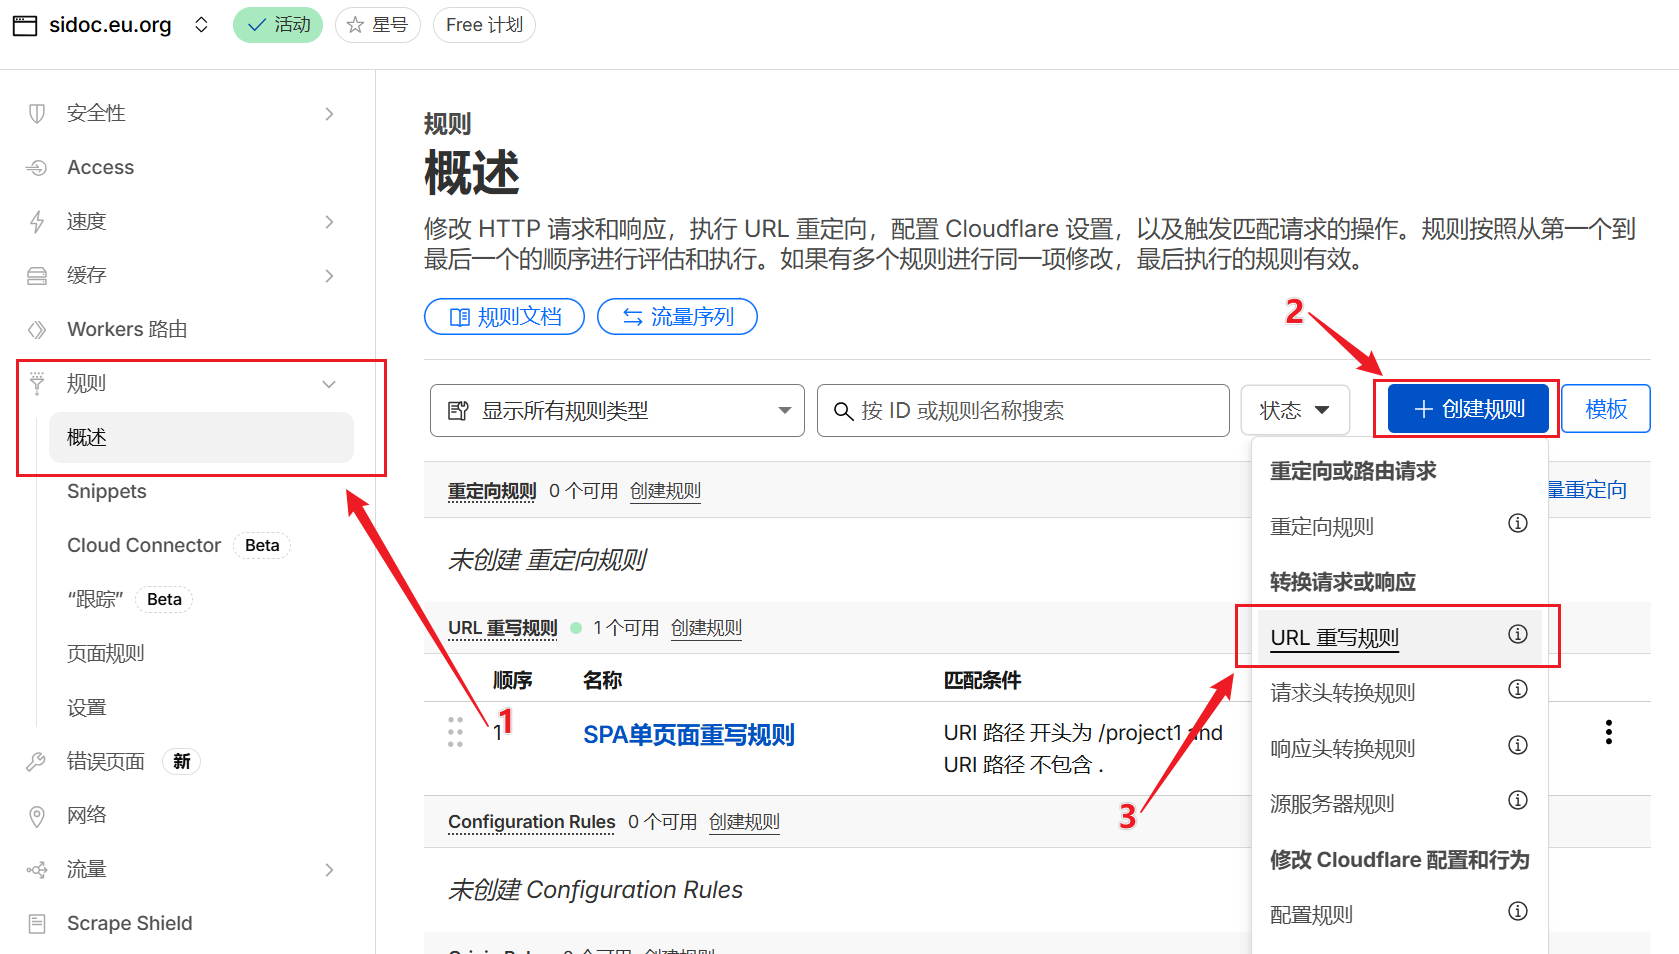Screen dimensions: 1679x954
Task: Click the 创建规则 blue button
Action: click(1468, 409)
